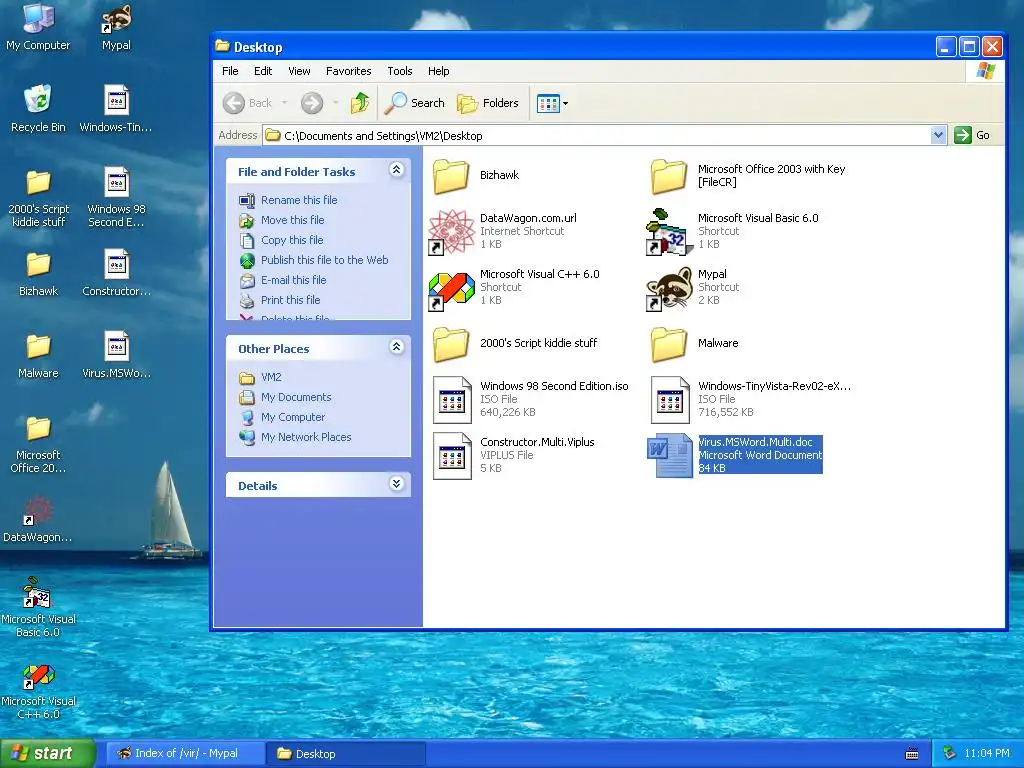Viewport: 1024px width, 768px height.
Task: Switch to Index of /vir/ - Mypal taskbar item
Action: pos(184,754)
